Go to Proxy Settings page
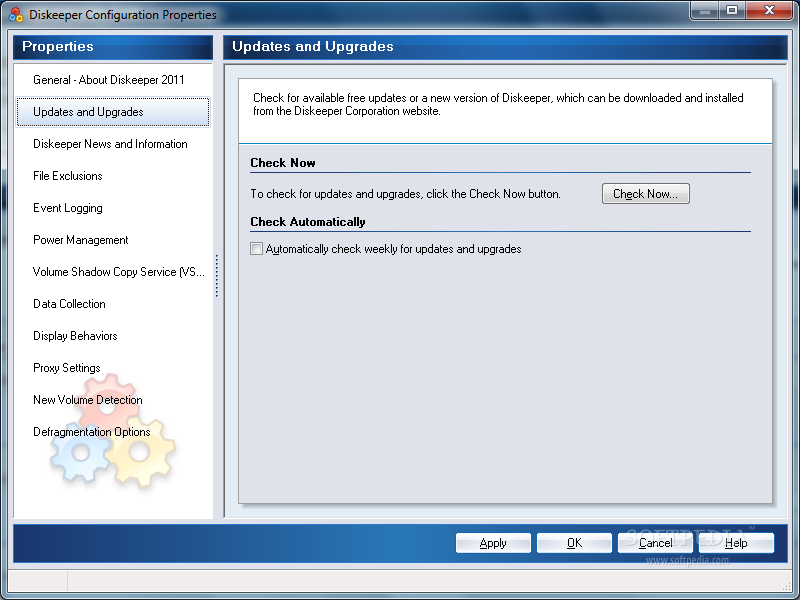Screen dimensions: 800x600 coord(67,368)
